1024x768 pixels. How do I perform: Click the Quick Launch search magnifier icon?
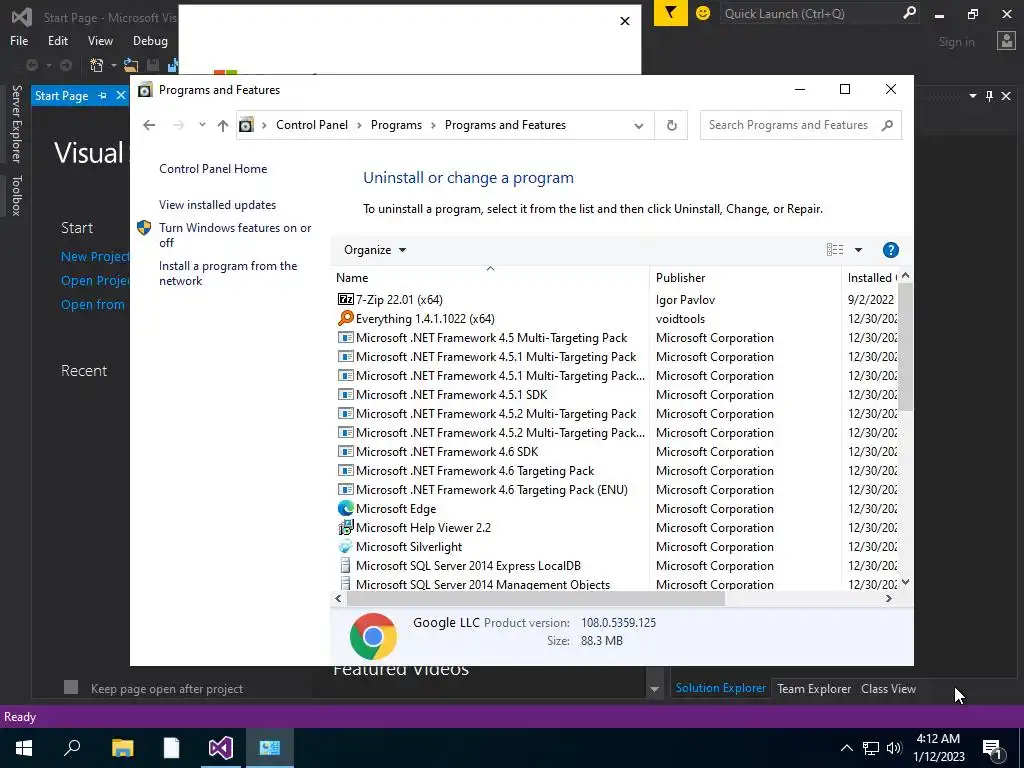click(908, 13)
